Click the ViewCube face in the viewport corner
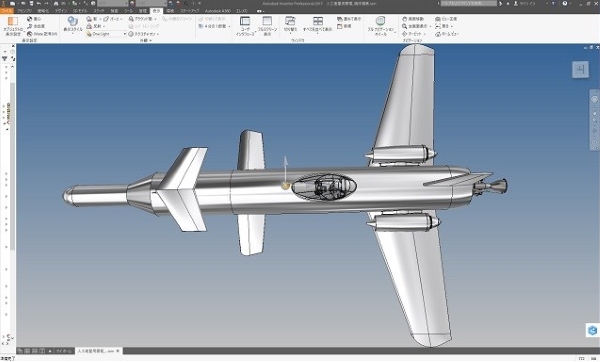600x362 pixels. (x=580, y=70)
